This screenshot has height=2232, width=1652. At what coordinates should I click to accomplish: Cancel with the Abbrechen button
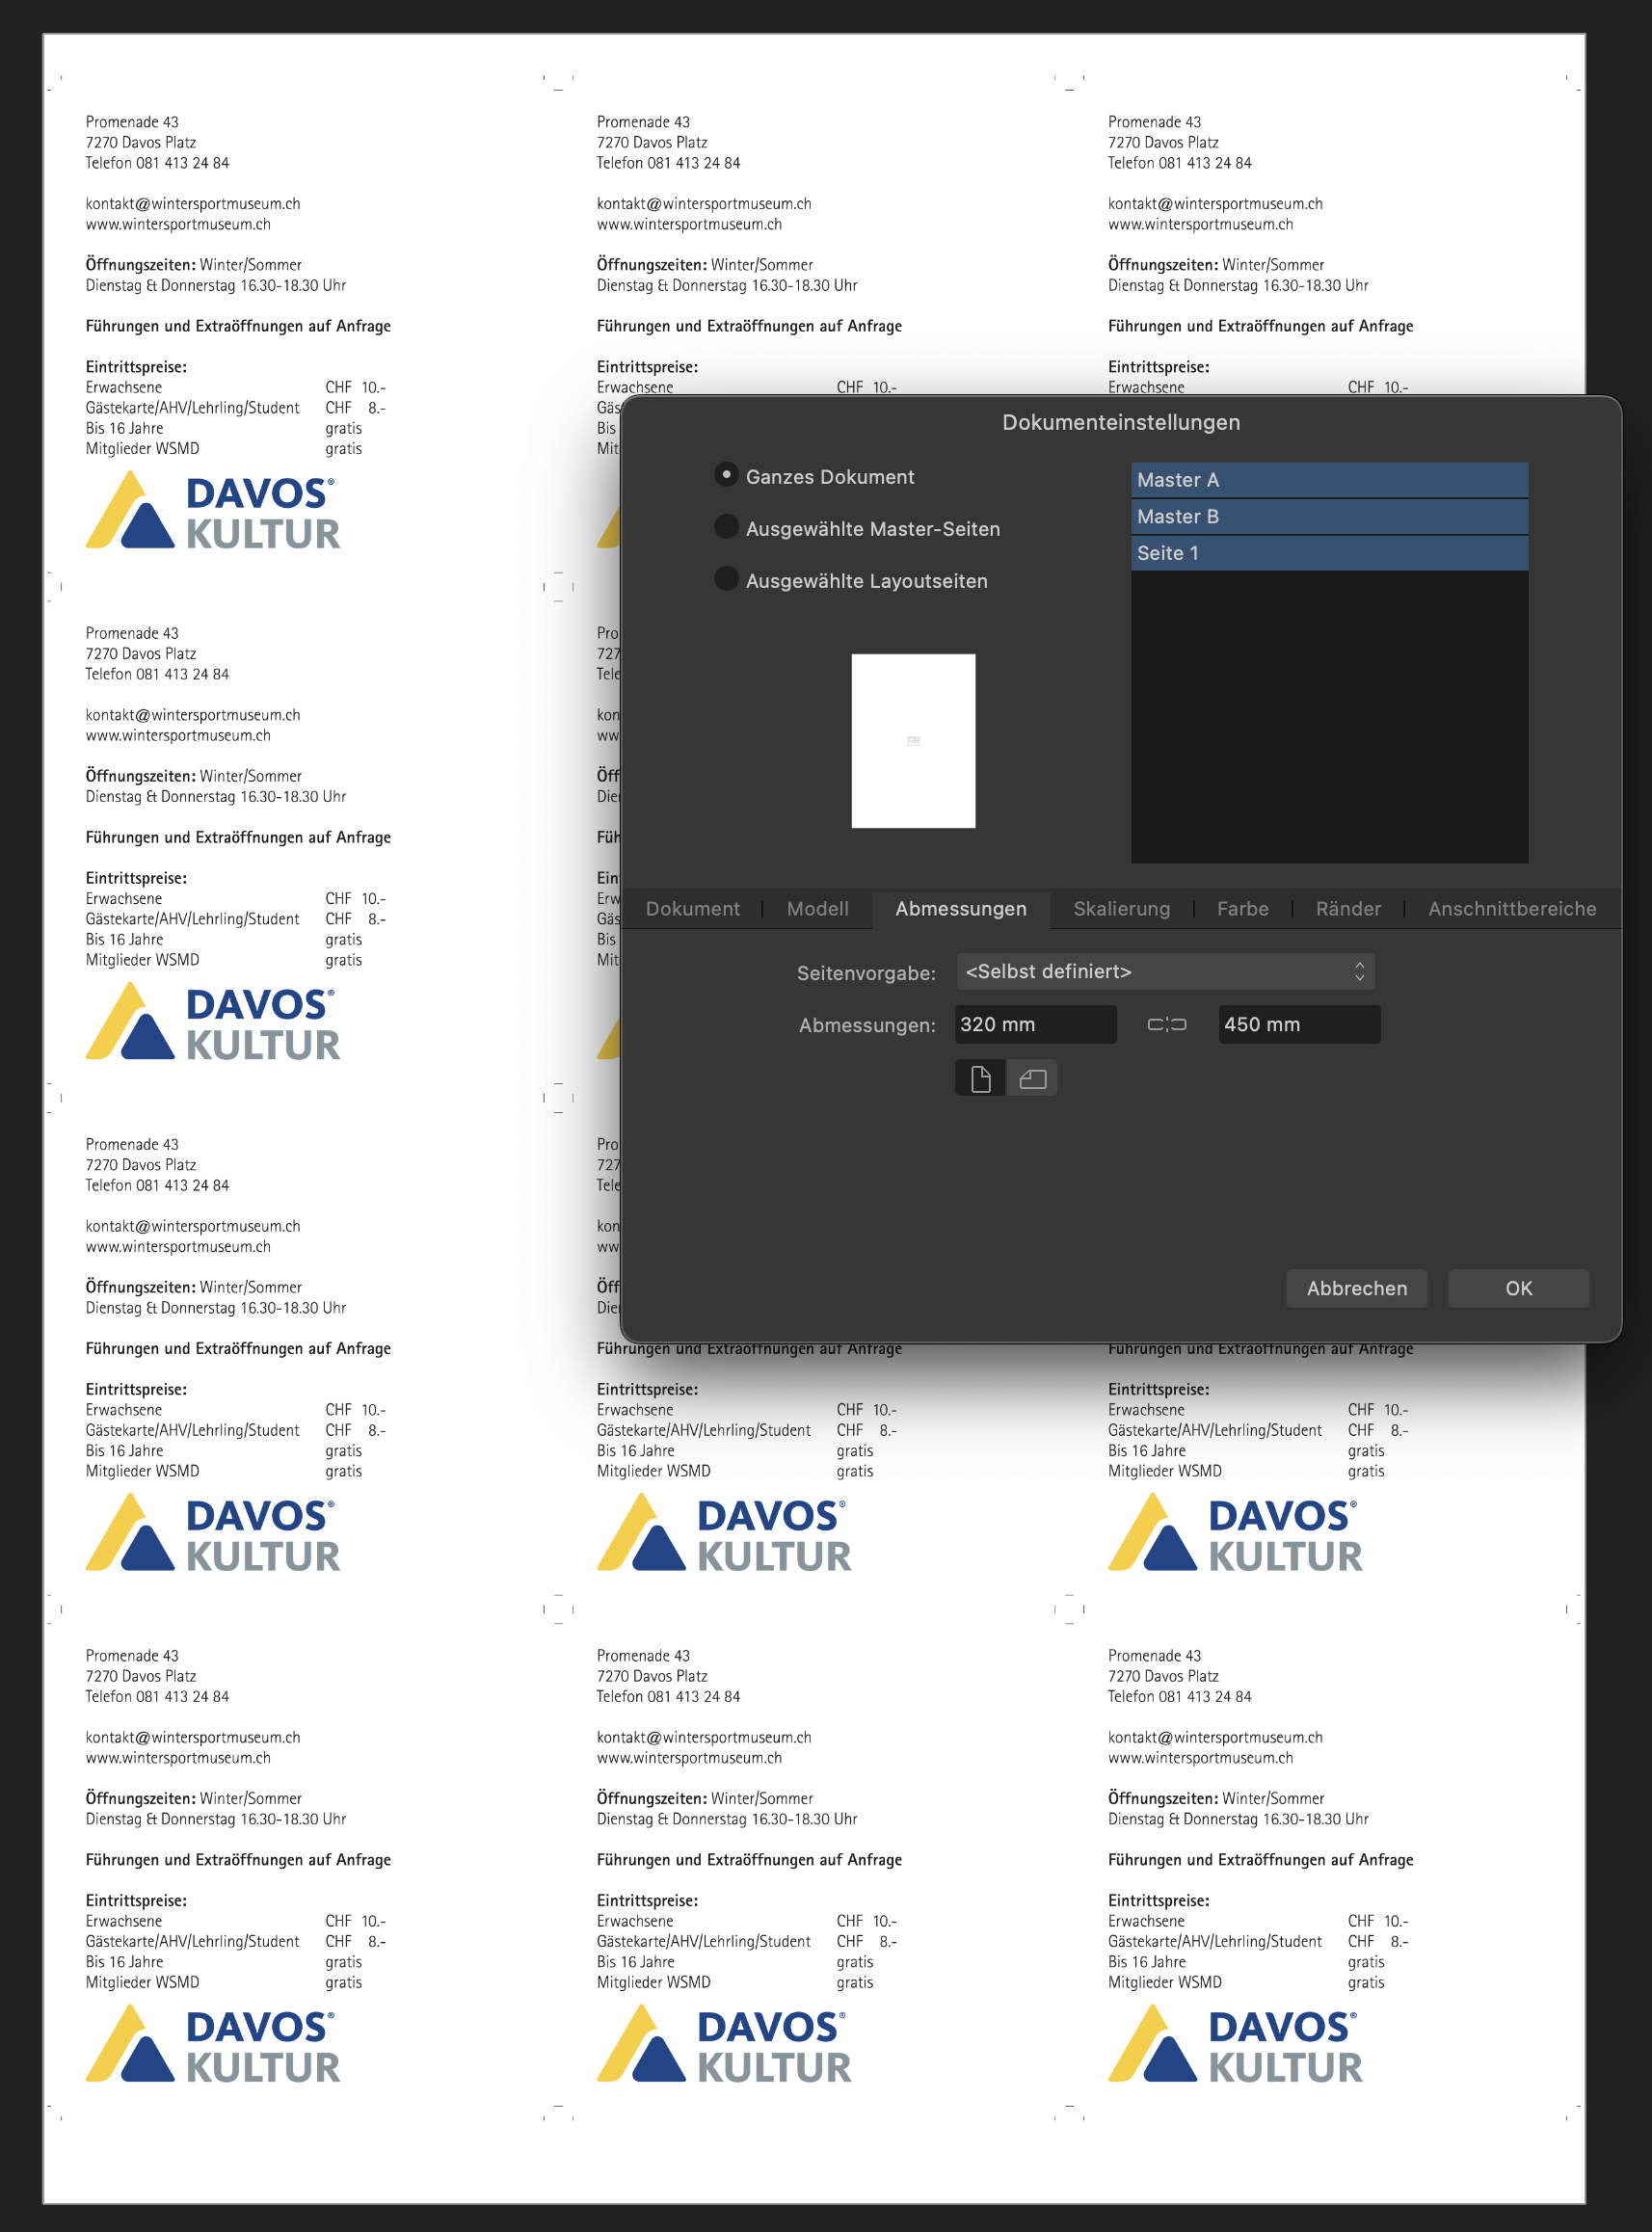click(x=1356, y=1289)
